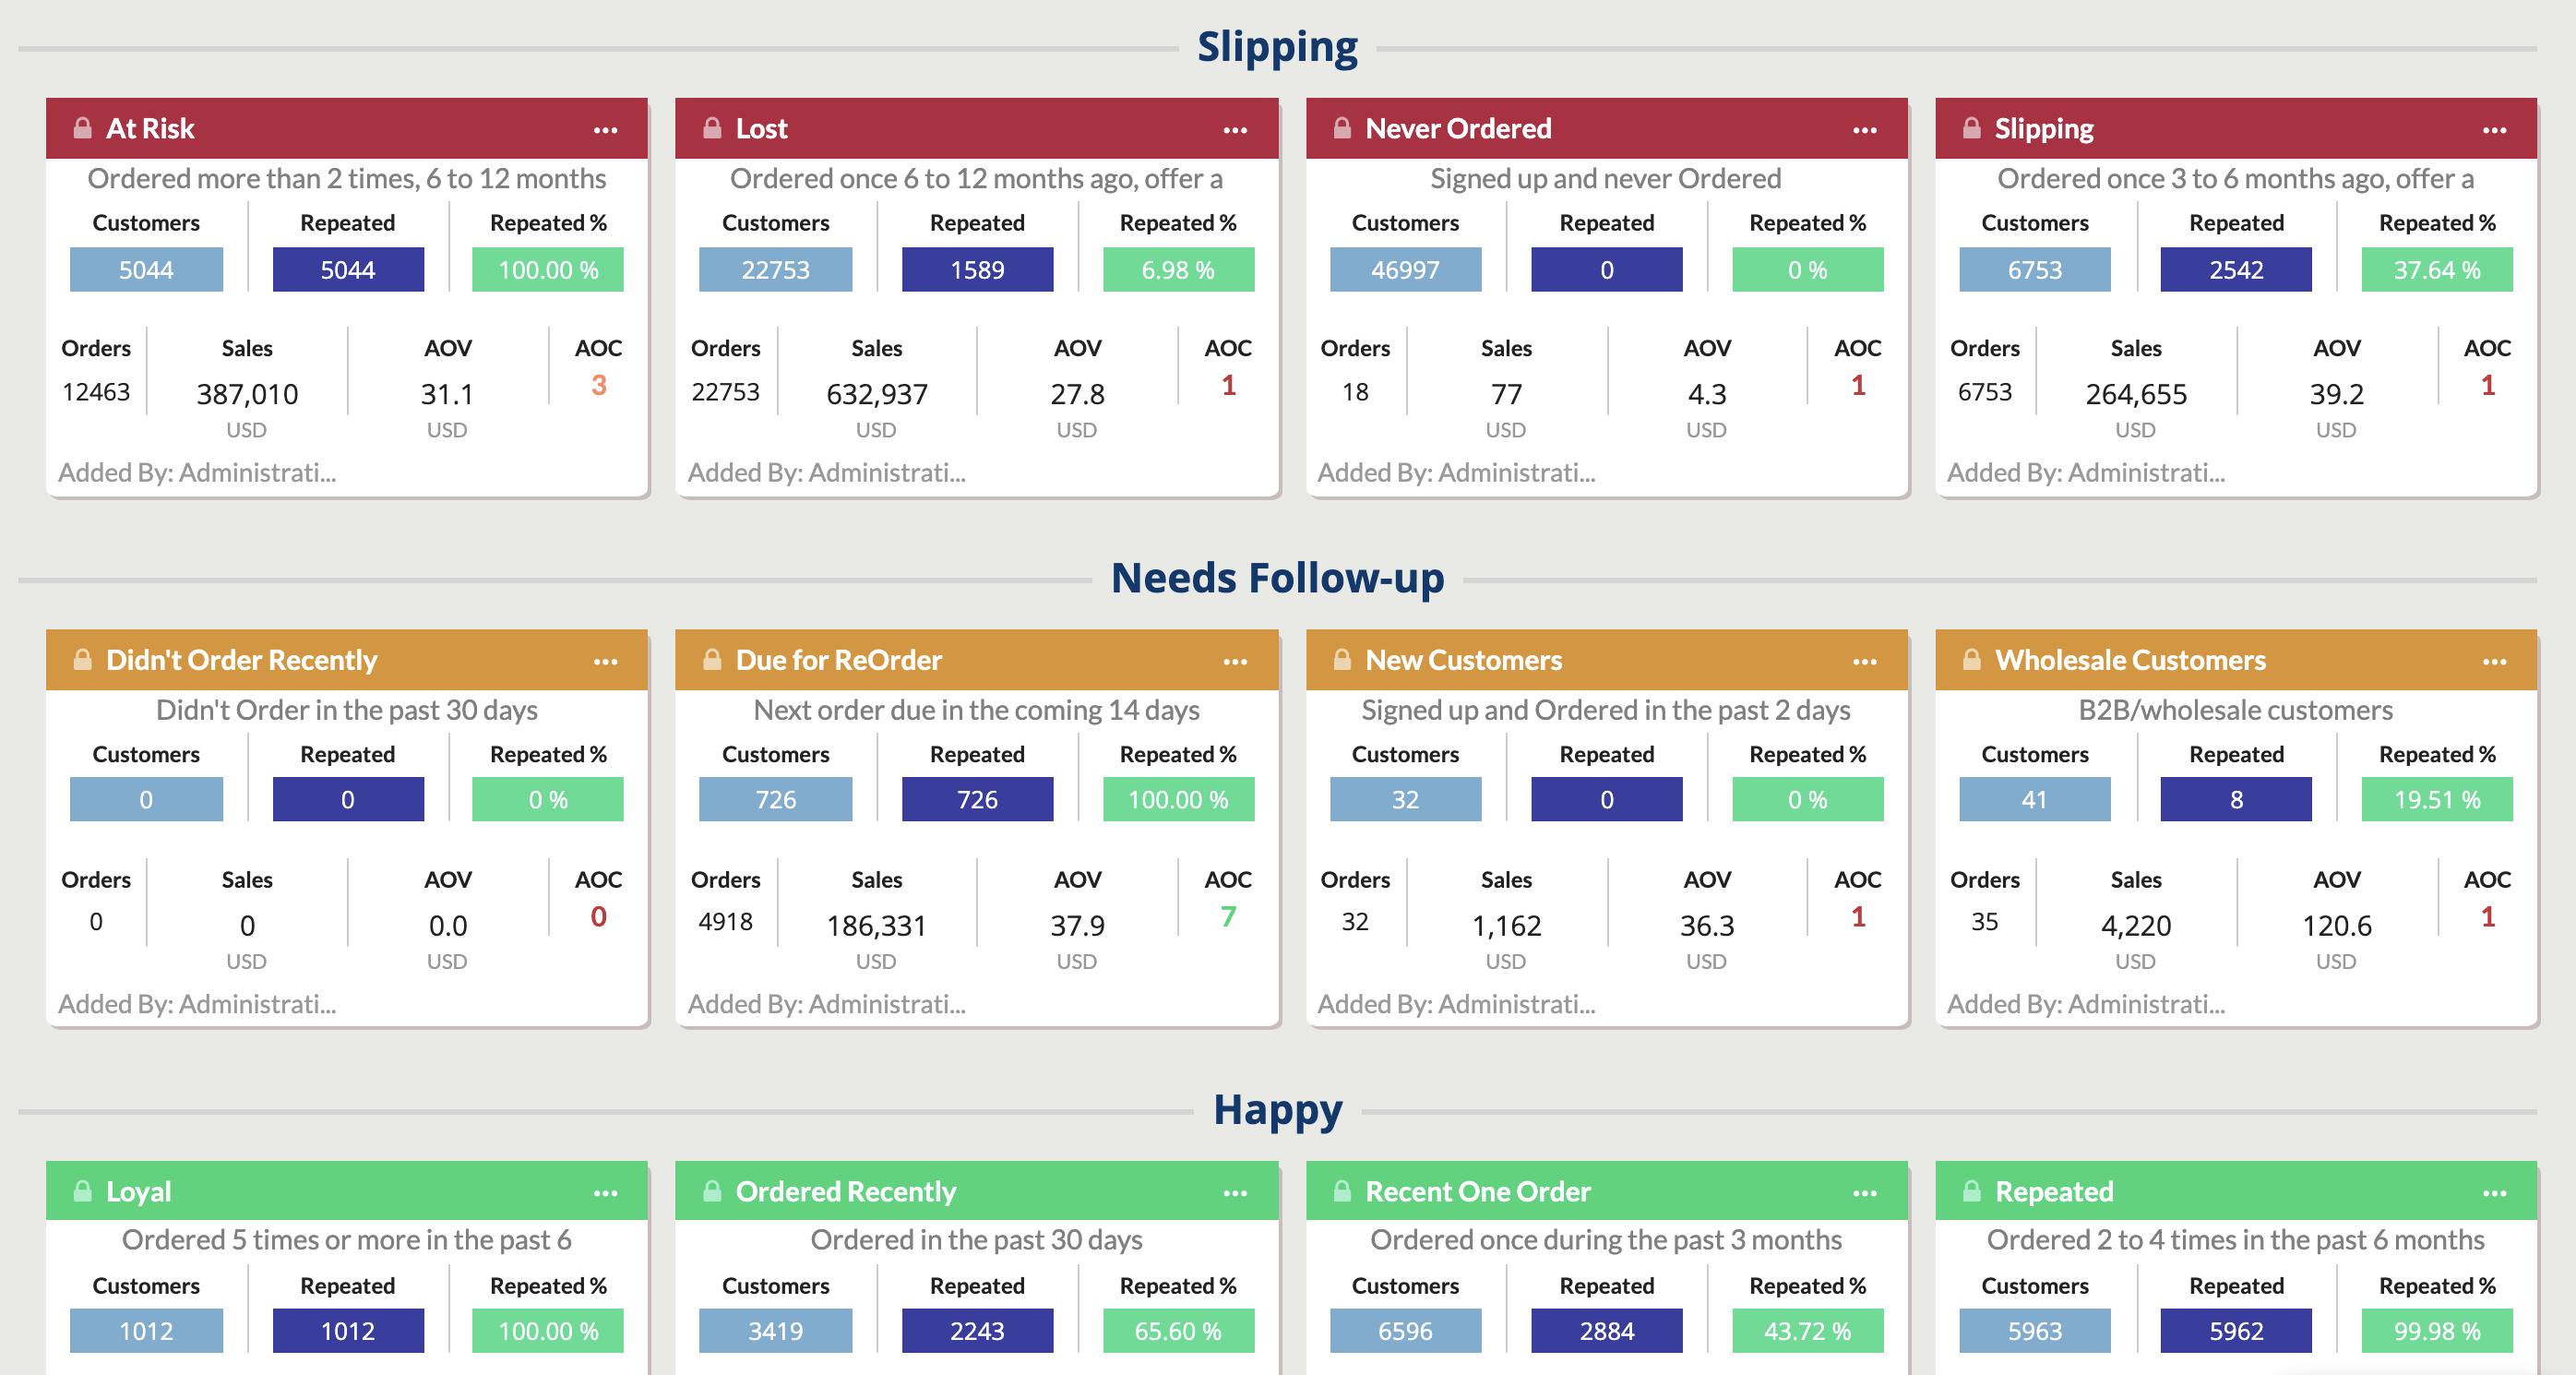The height and width of the screenshot is (1375, 2576).
Task: Click Never Ordered customers count 46997
Action: (1405, 270)
